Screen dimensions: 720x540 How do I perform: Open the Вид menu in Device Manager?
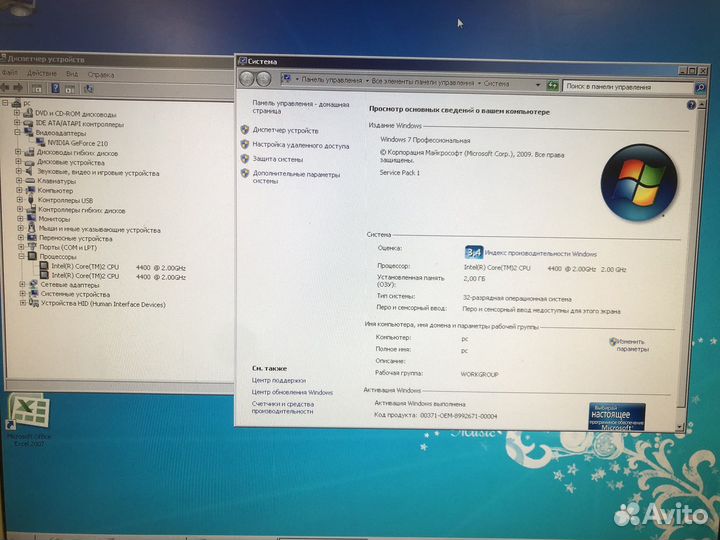click(x=72, y=74)
